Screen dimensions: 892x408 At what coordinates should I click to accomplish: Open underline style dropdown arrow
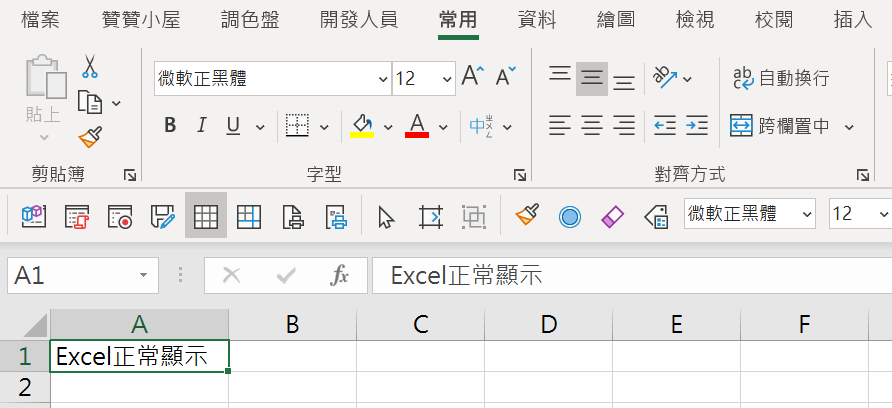(x=261, y=127)
